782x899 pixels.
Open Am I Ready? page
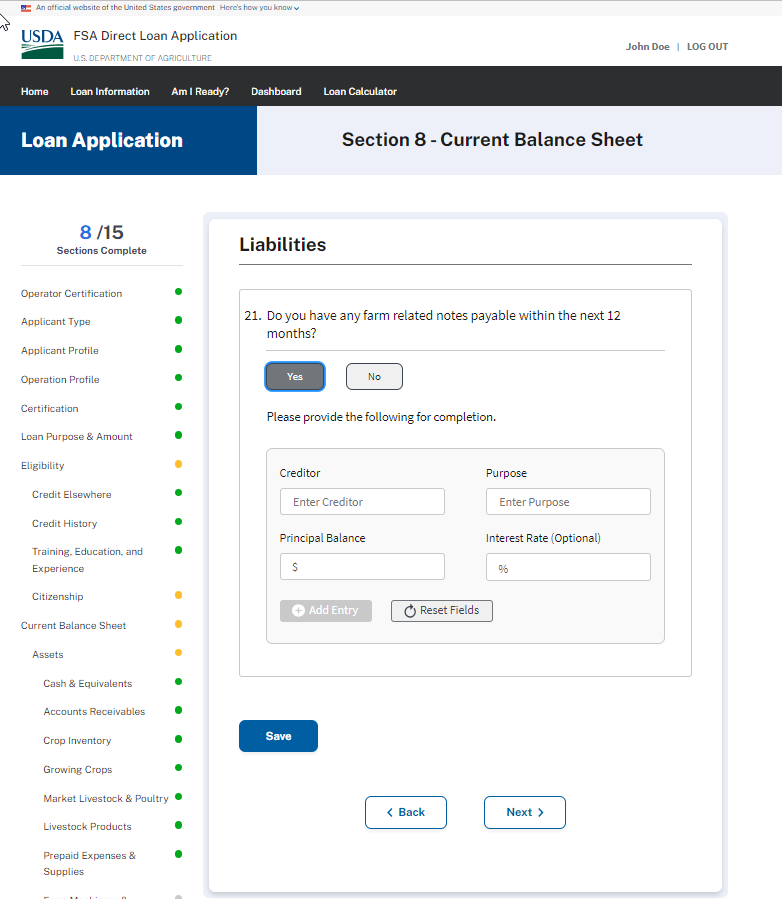coord(200,91)
